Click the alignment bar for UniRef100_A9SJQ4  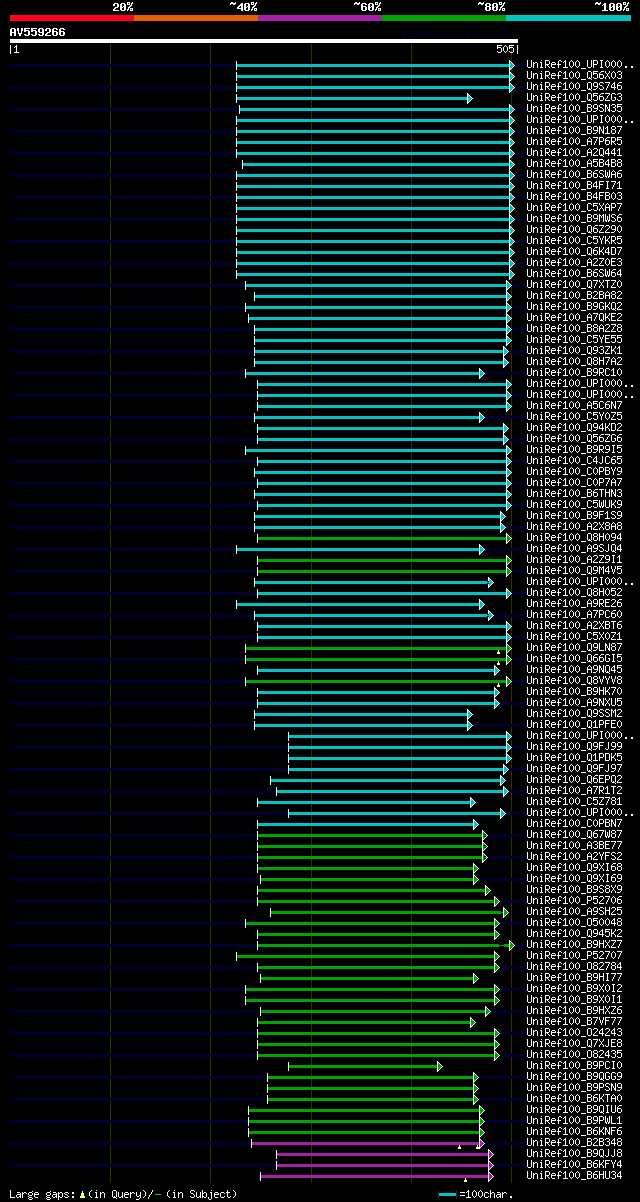(x=360, y=549)
